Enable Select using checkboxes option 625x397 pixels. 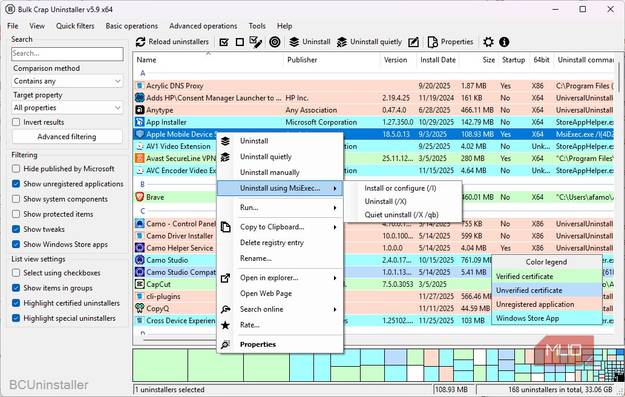point(16,273)
